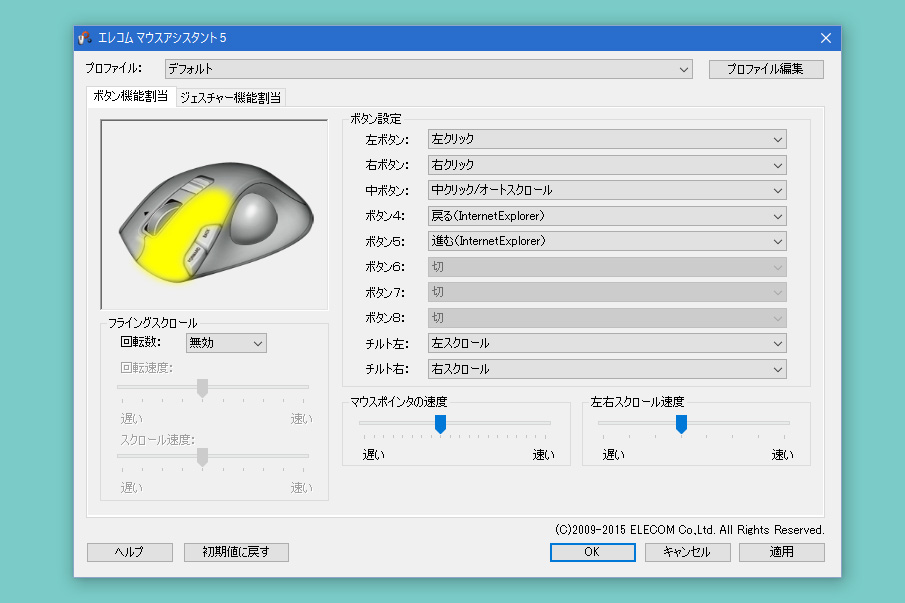Switch to the ジェスチャー機能割当 tab
905x603 pixels.
point(230,98)
